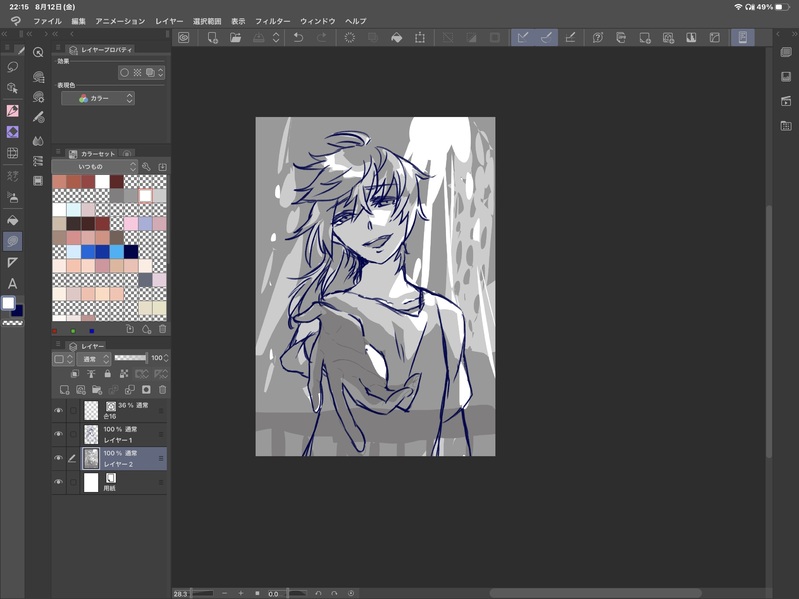Open the blending mode 通常 dropdown

pos(94,359)
